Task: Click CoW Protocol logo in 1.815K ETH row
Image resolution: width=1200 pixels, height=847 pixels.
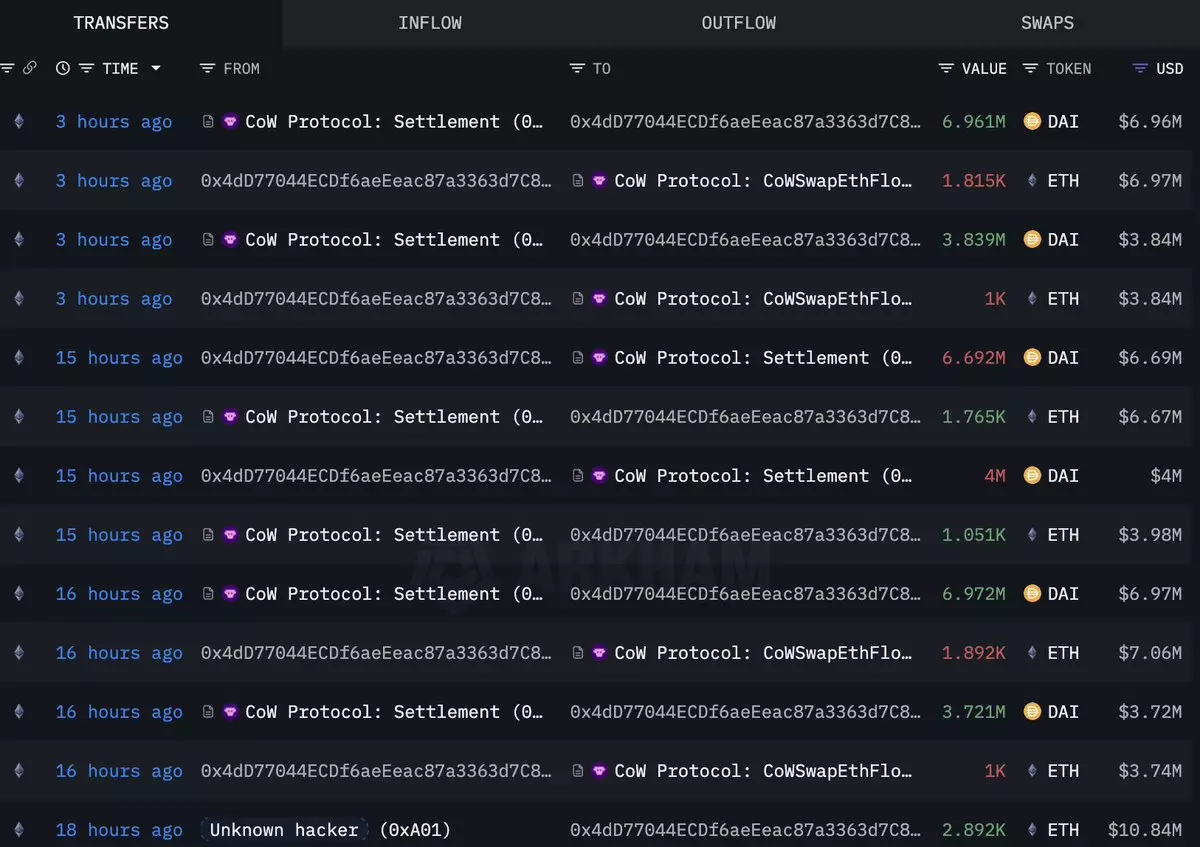Action: 599,180
